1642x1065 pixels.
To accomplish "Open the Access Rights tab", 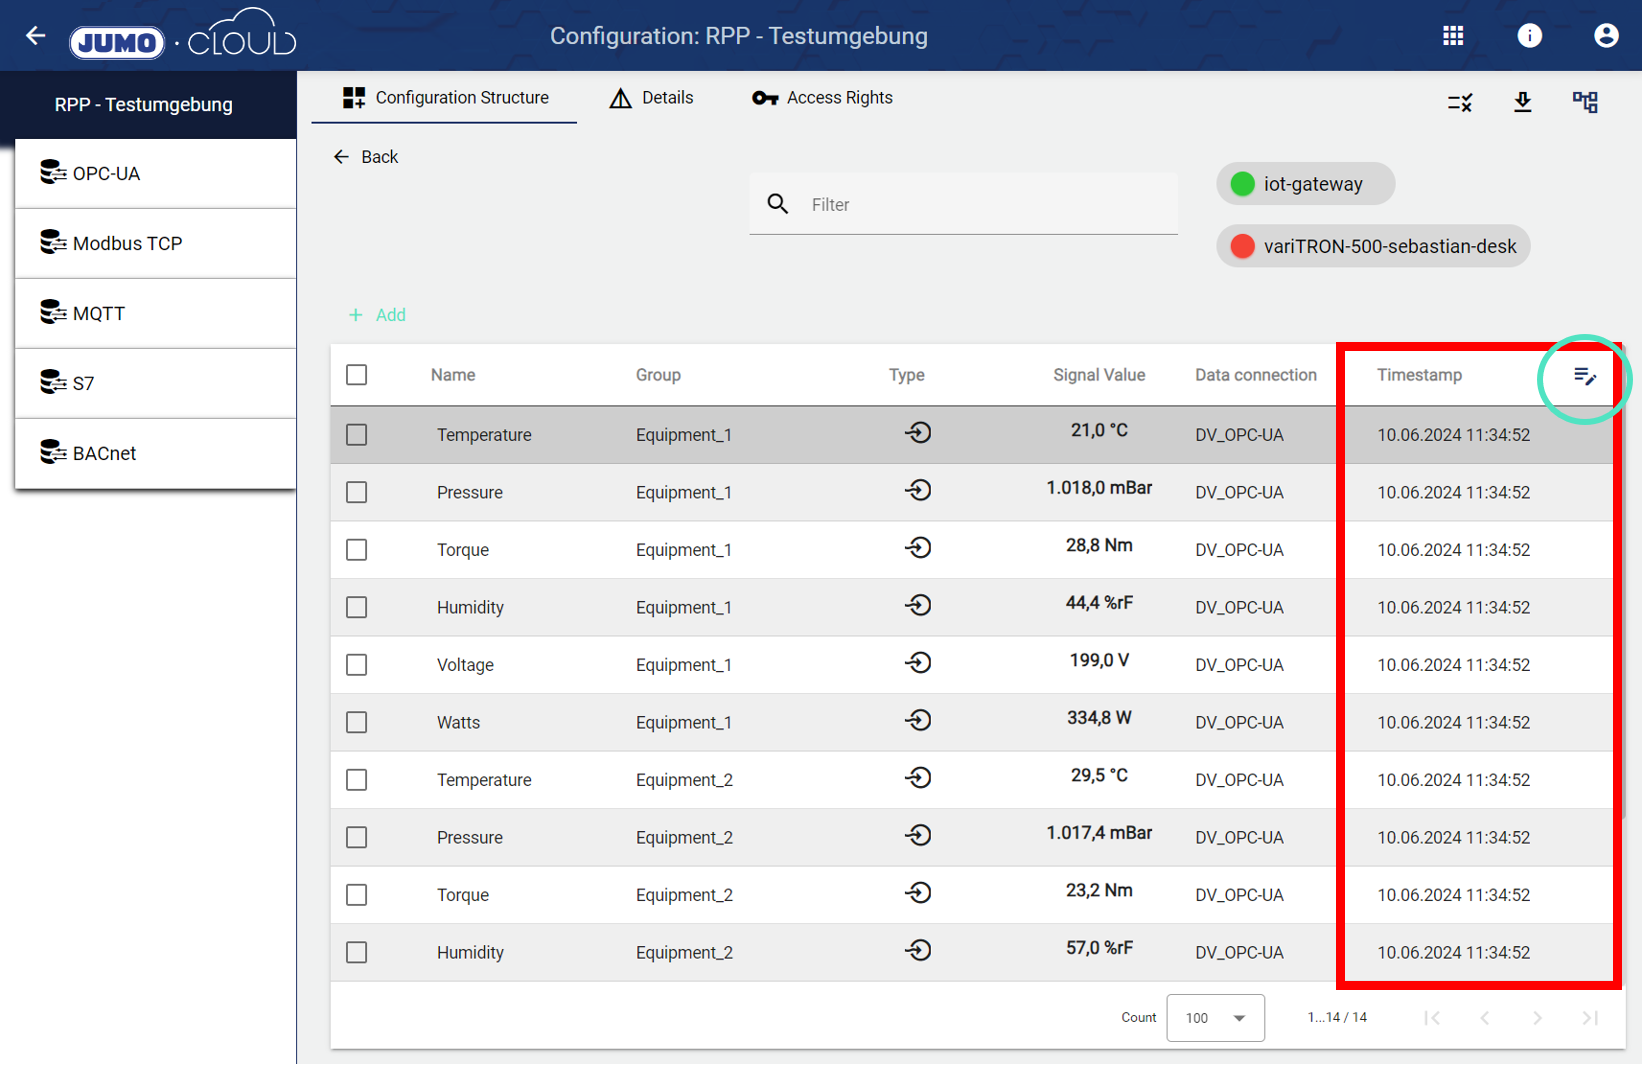I will pos(822,98).
